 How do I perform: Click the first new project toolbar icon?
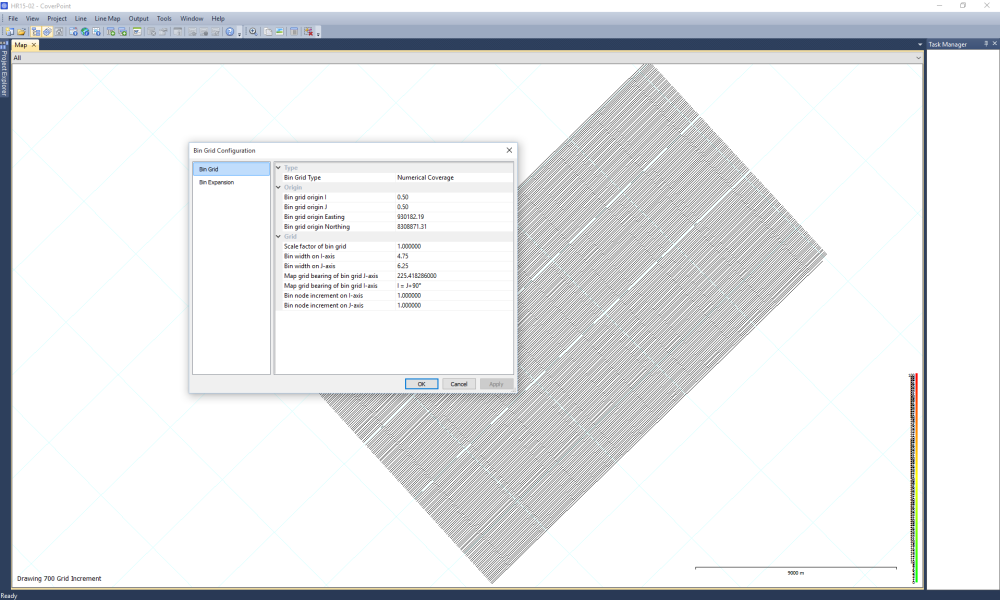click(x=9, y=32)
